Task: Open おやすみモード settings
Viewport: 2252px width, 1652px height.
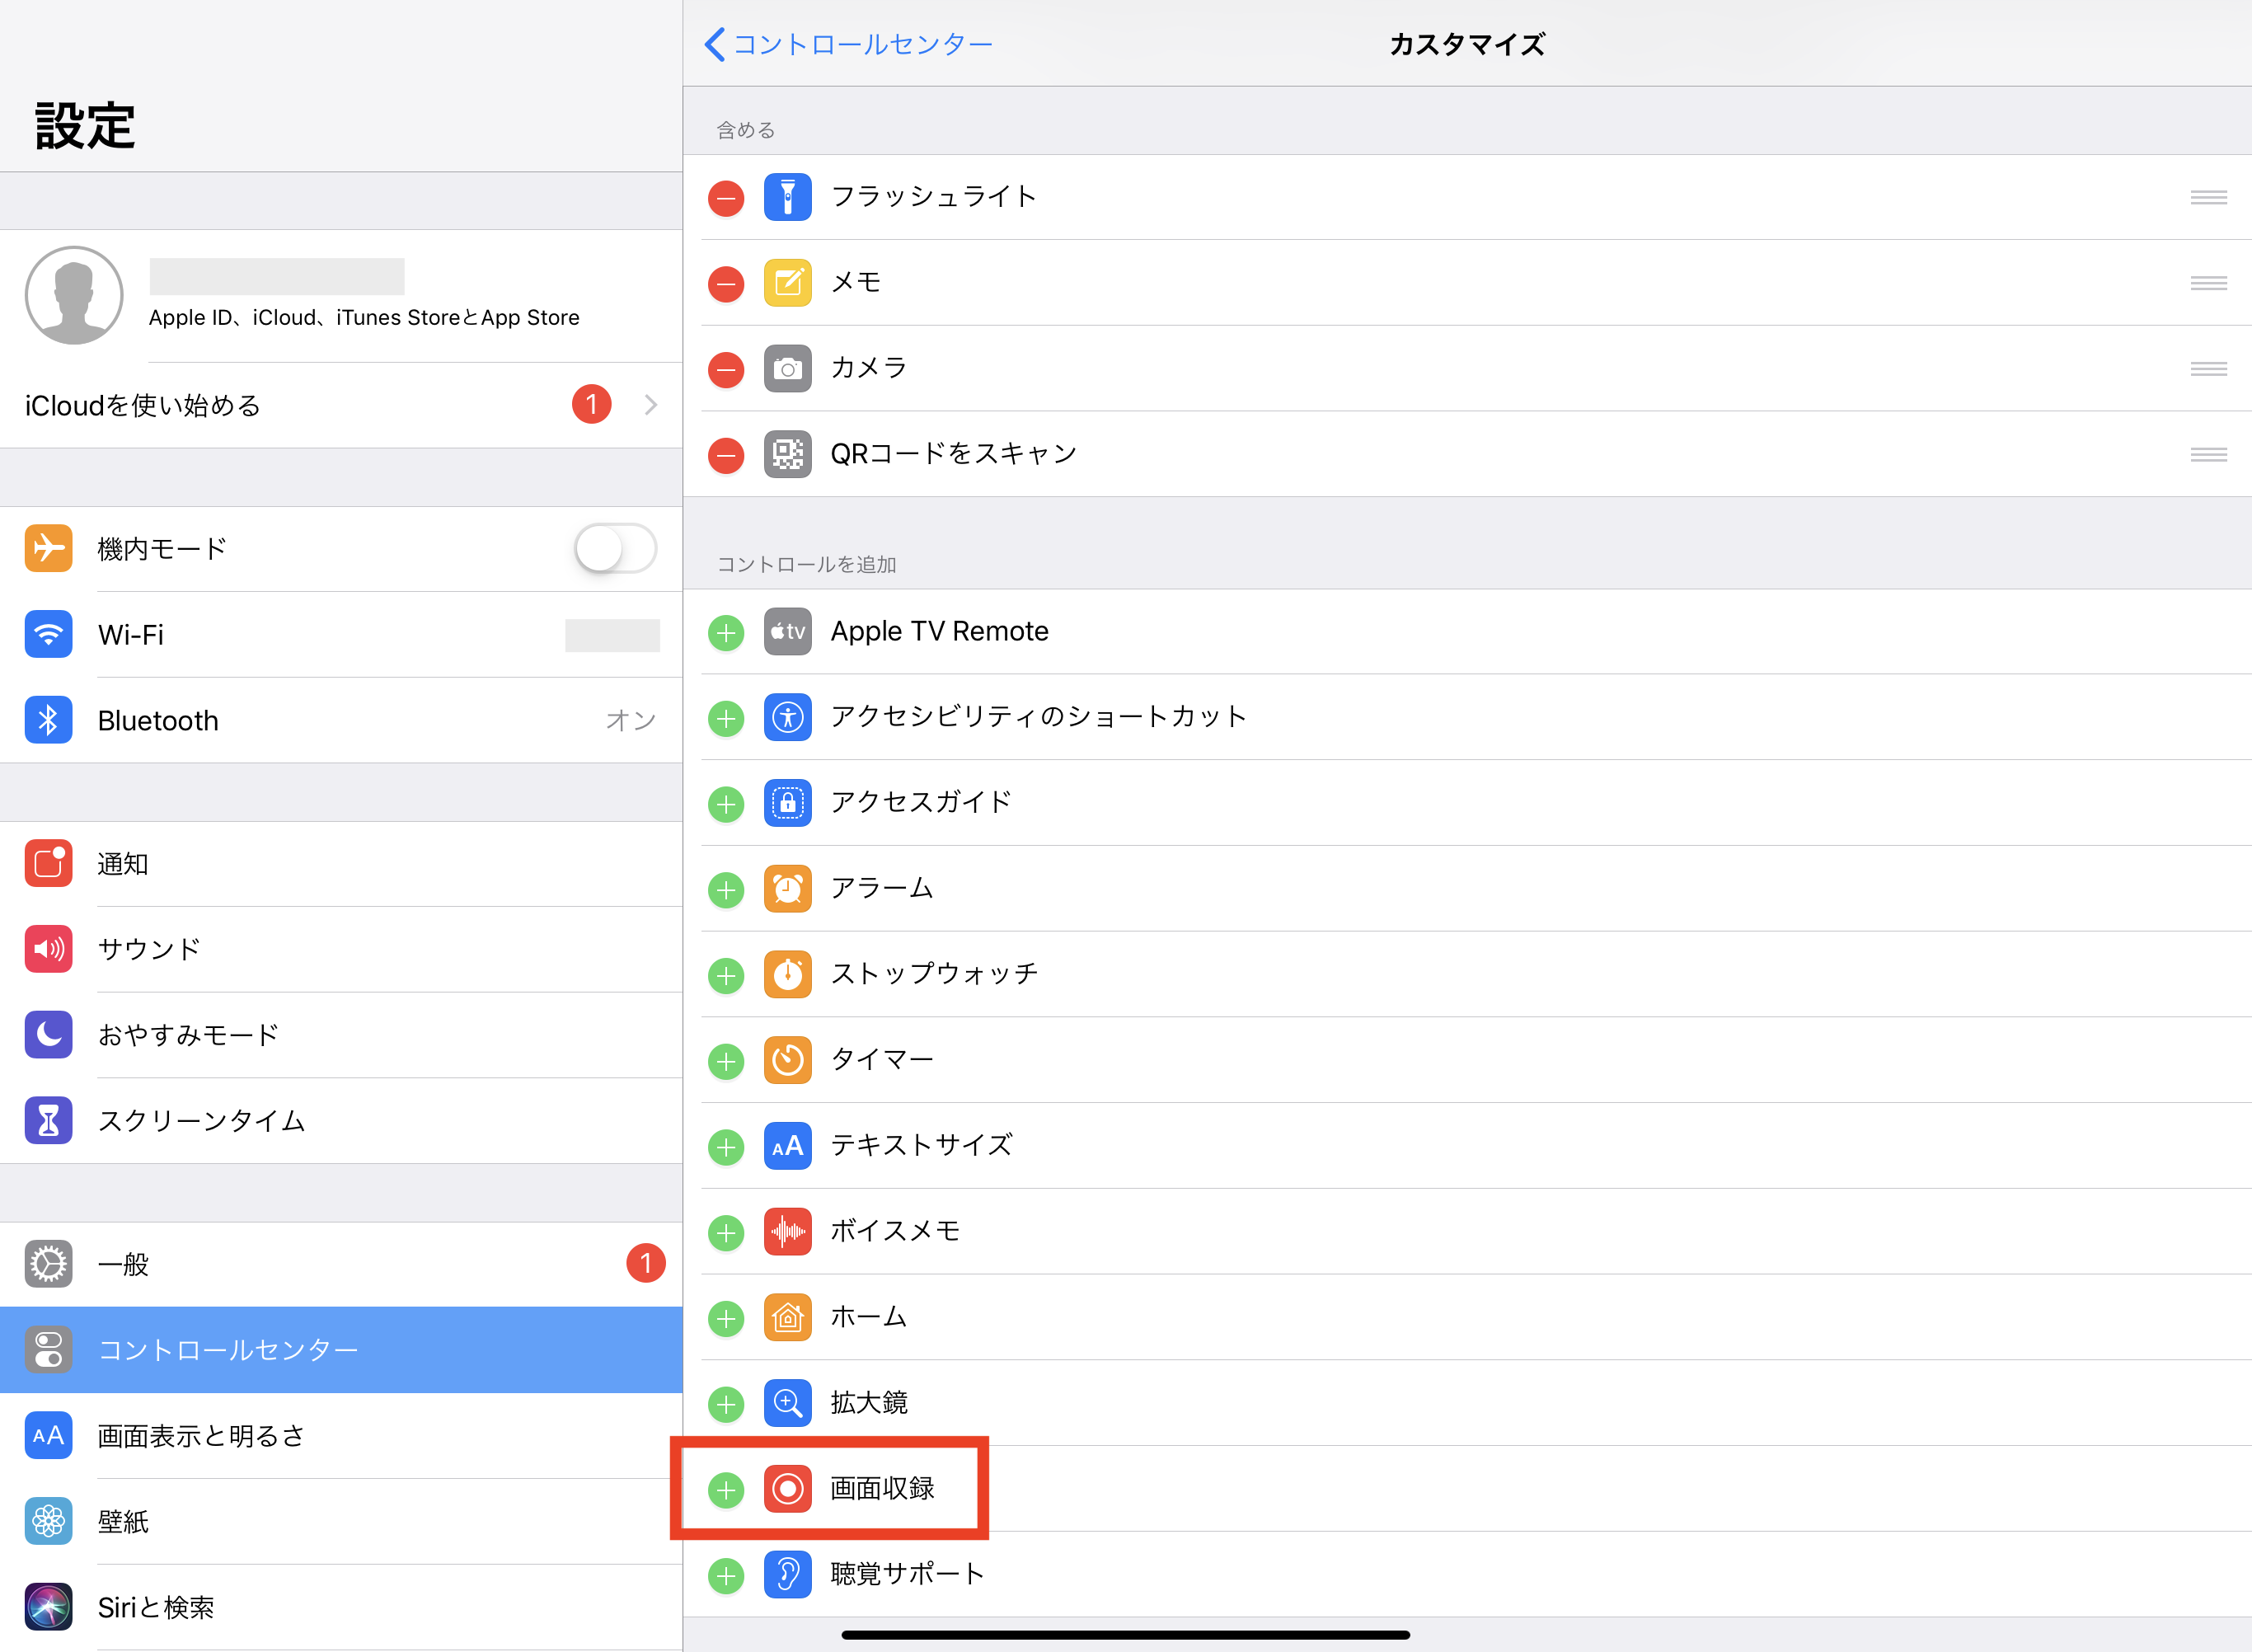Action: tap(341, 1036)
